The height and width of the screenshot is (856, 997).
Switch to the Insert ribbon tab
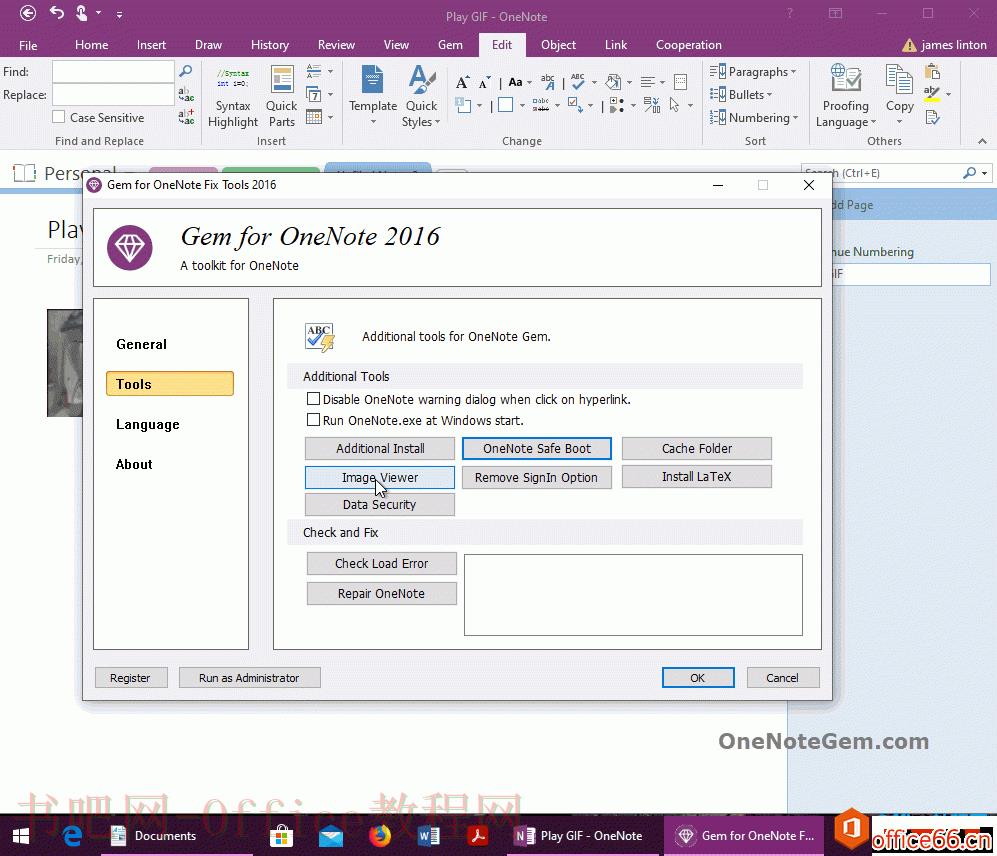(151, 45)
